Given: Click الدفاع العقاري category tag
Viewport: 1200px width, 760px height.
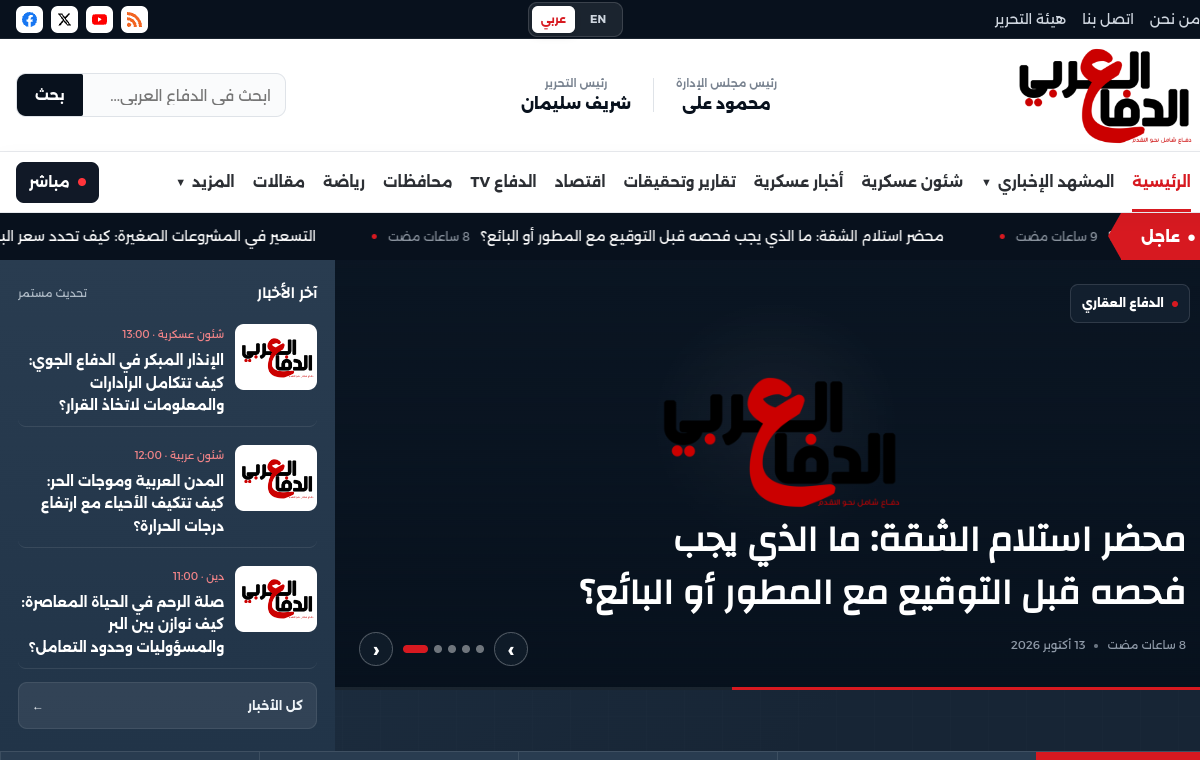Looking at the screenshot, I should 1130,303.
